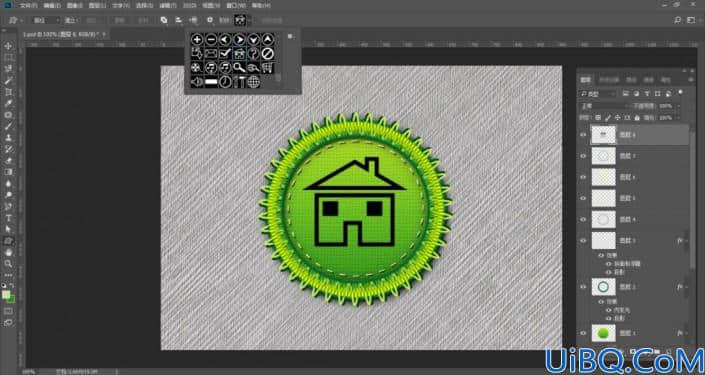This screenshot has width=705, height=375.
Task: Hide layer 图层 6 via eye icon
Action: (x=583, y=177)
